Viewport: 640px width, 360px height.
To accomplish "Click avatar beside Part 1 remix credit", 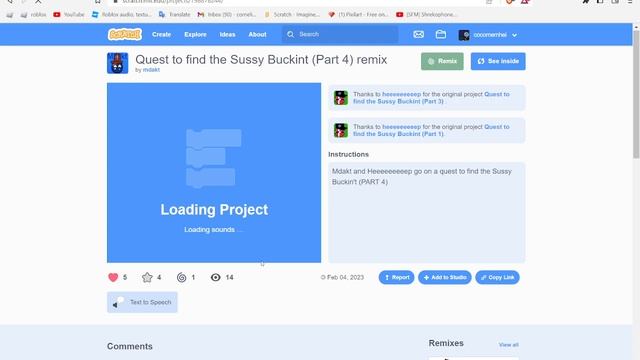I will [341, 130].
